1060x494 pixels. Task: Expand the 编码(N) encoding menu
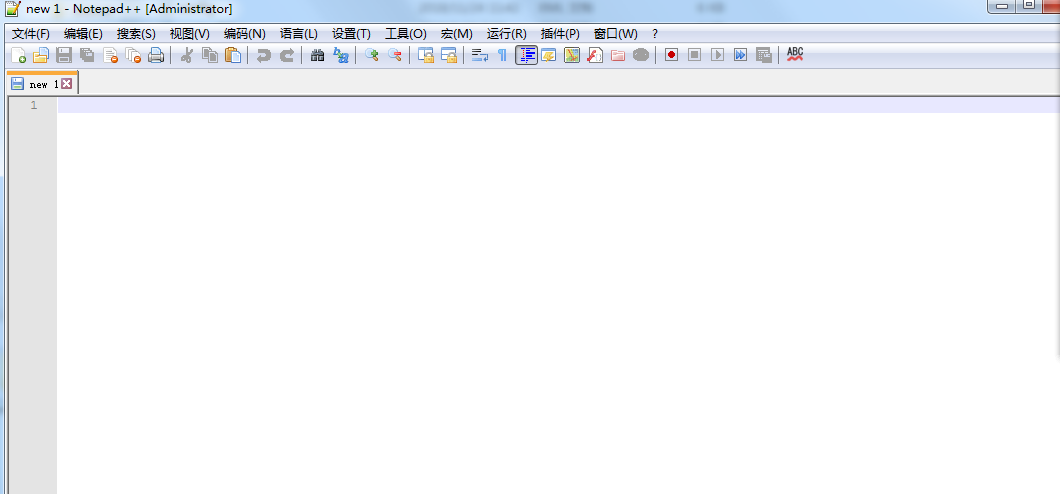point(244,34)
